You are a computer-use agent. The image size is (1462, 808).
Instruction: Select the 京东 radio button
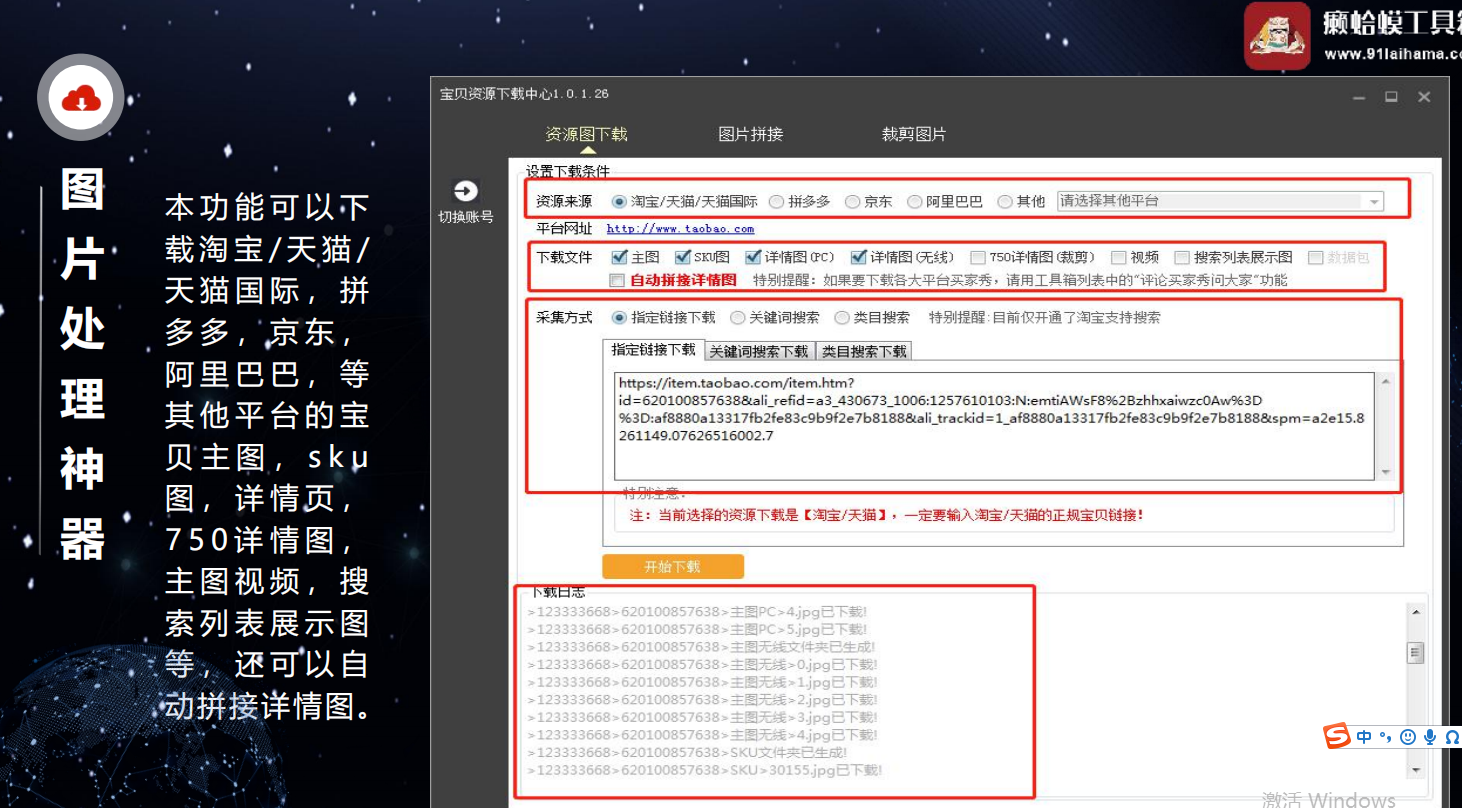coord(852,201)
